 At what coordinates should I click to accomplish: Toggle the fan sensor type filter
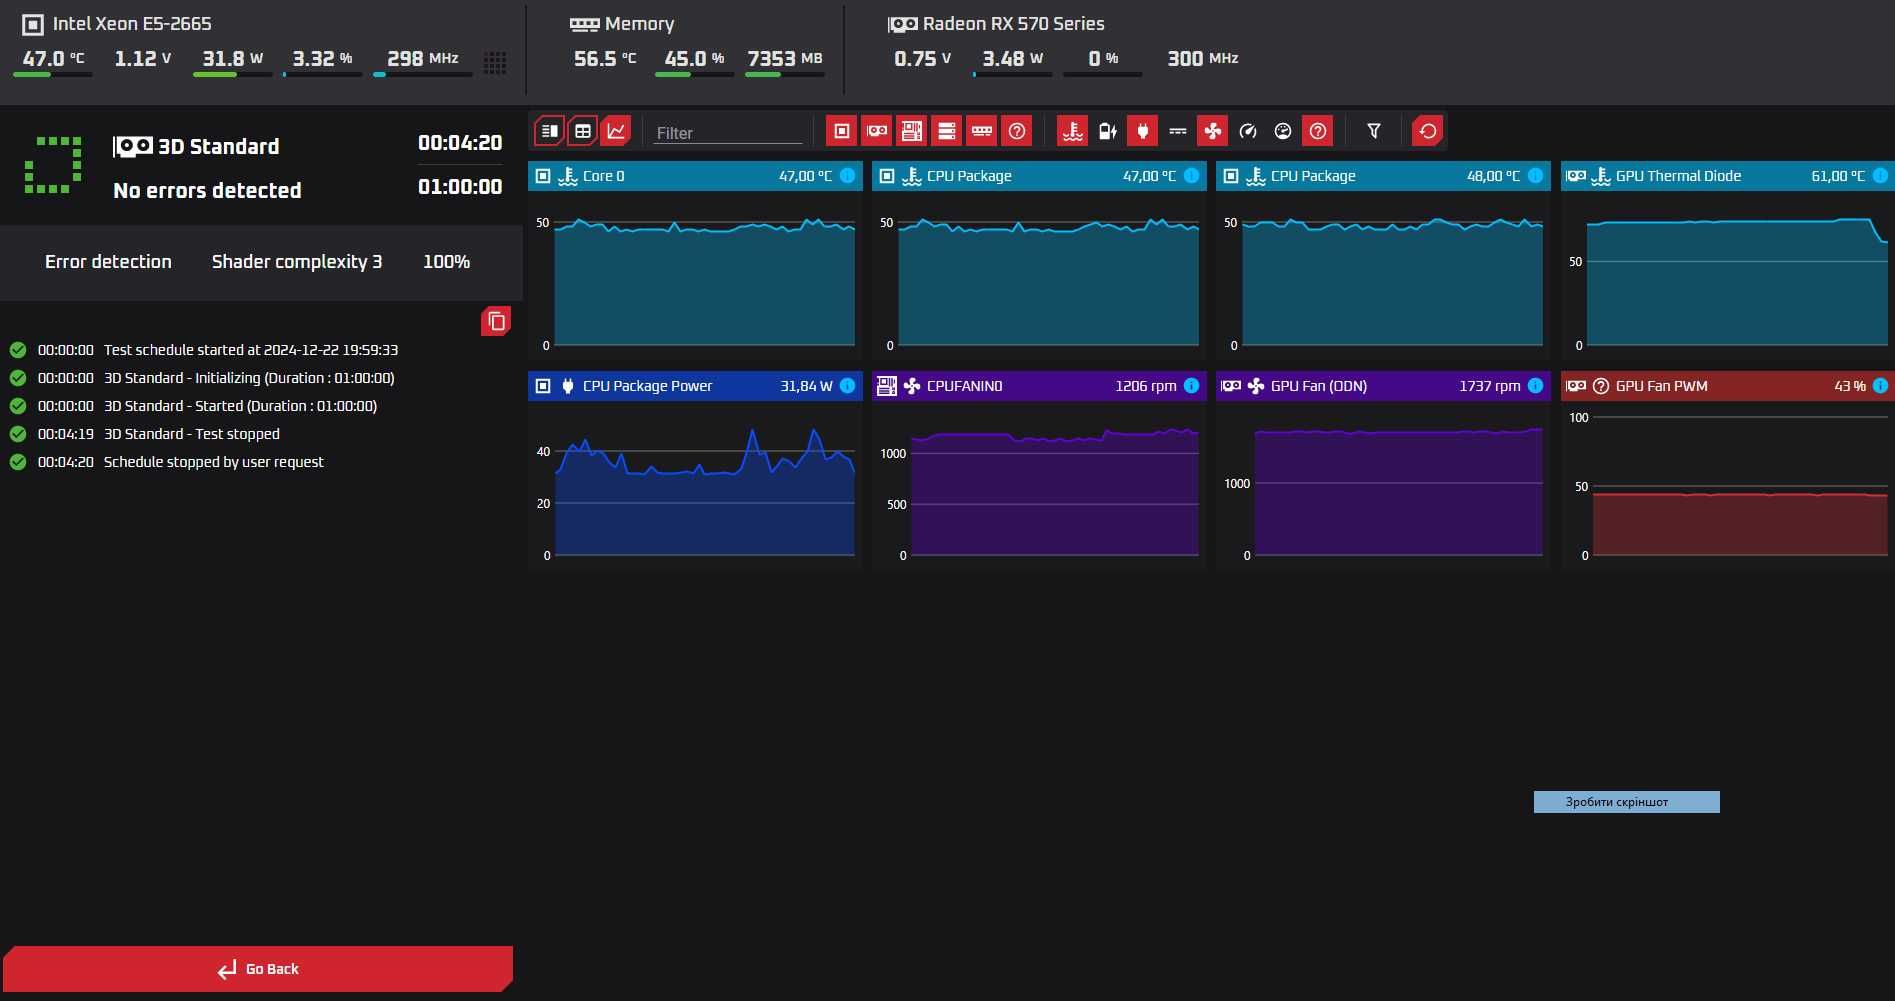point(1212,131)
